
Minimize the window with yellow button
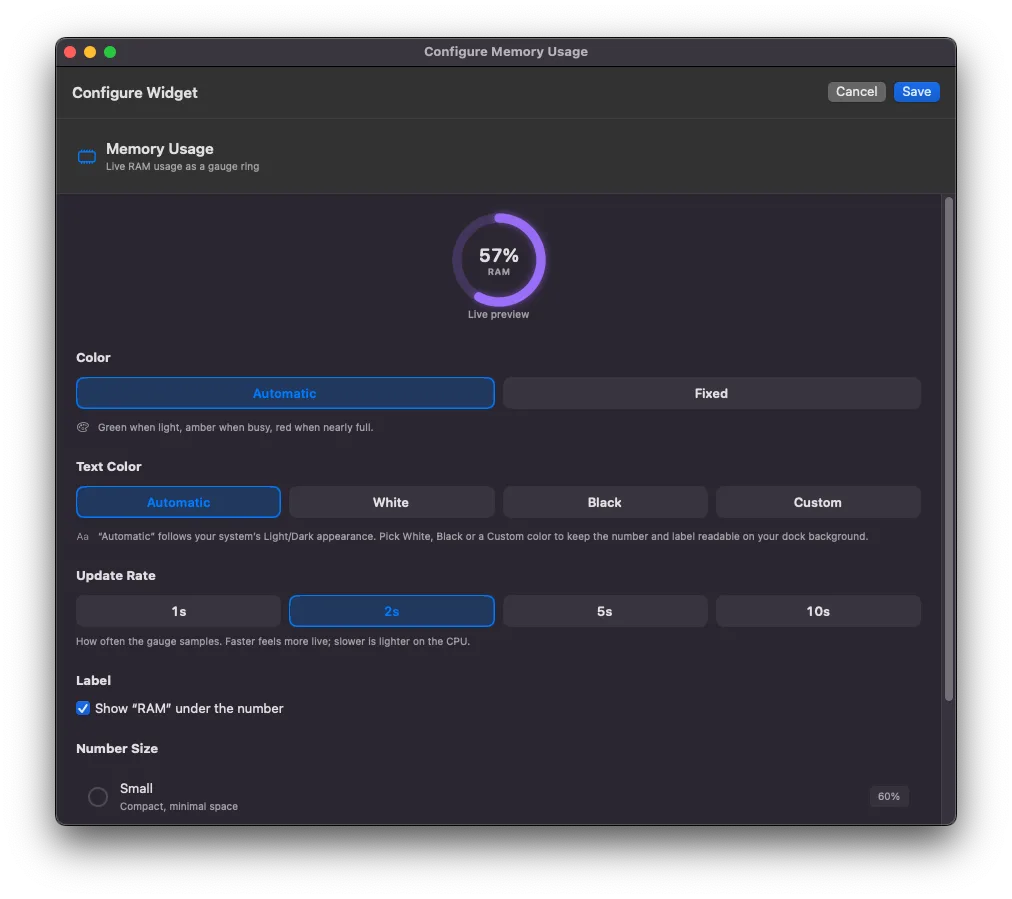90,52
